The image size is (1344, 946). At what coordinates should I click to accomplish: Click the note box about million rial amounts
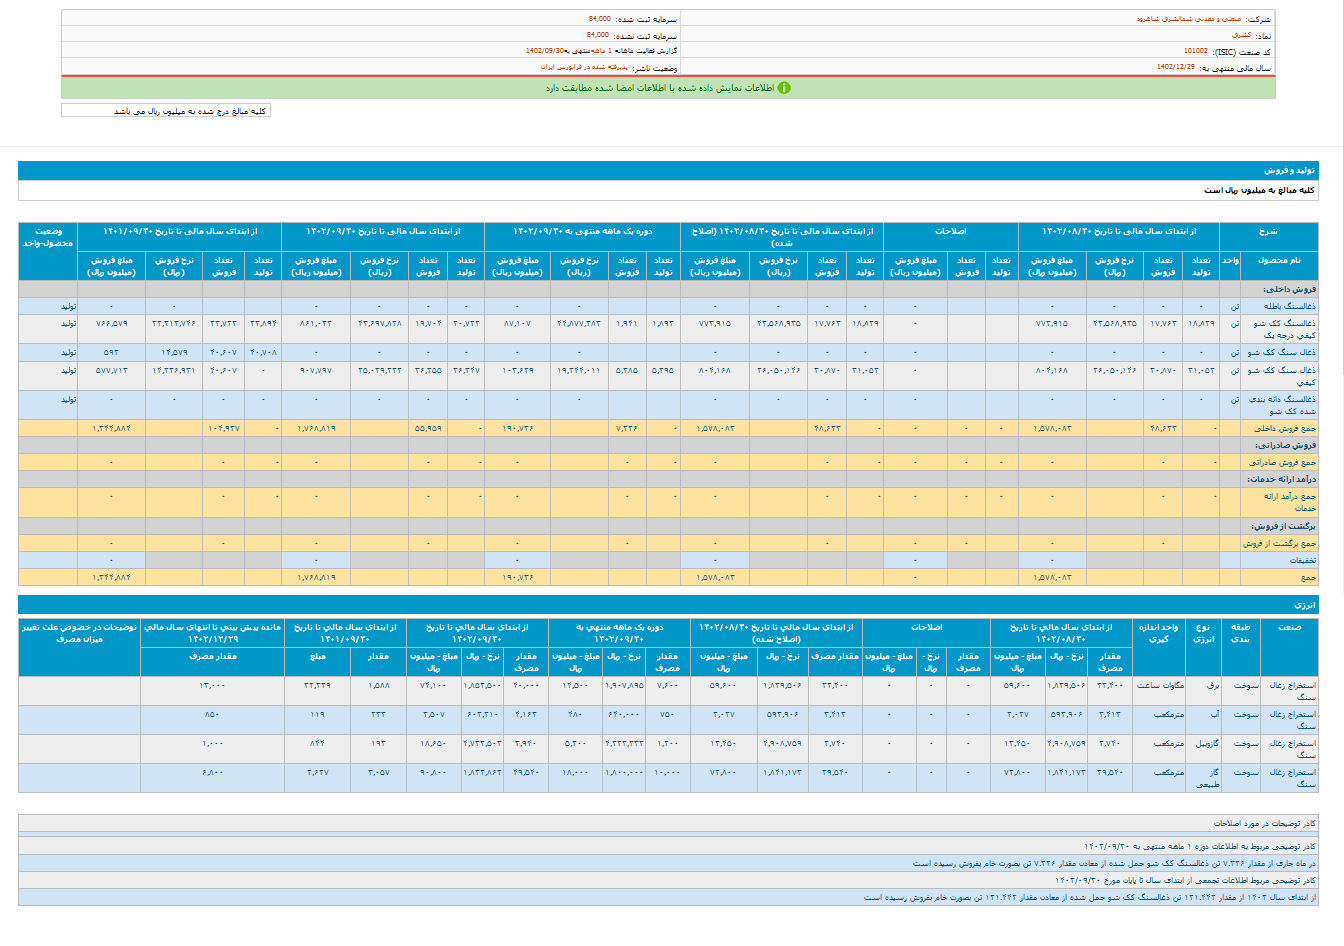166,111
